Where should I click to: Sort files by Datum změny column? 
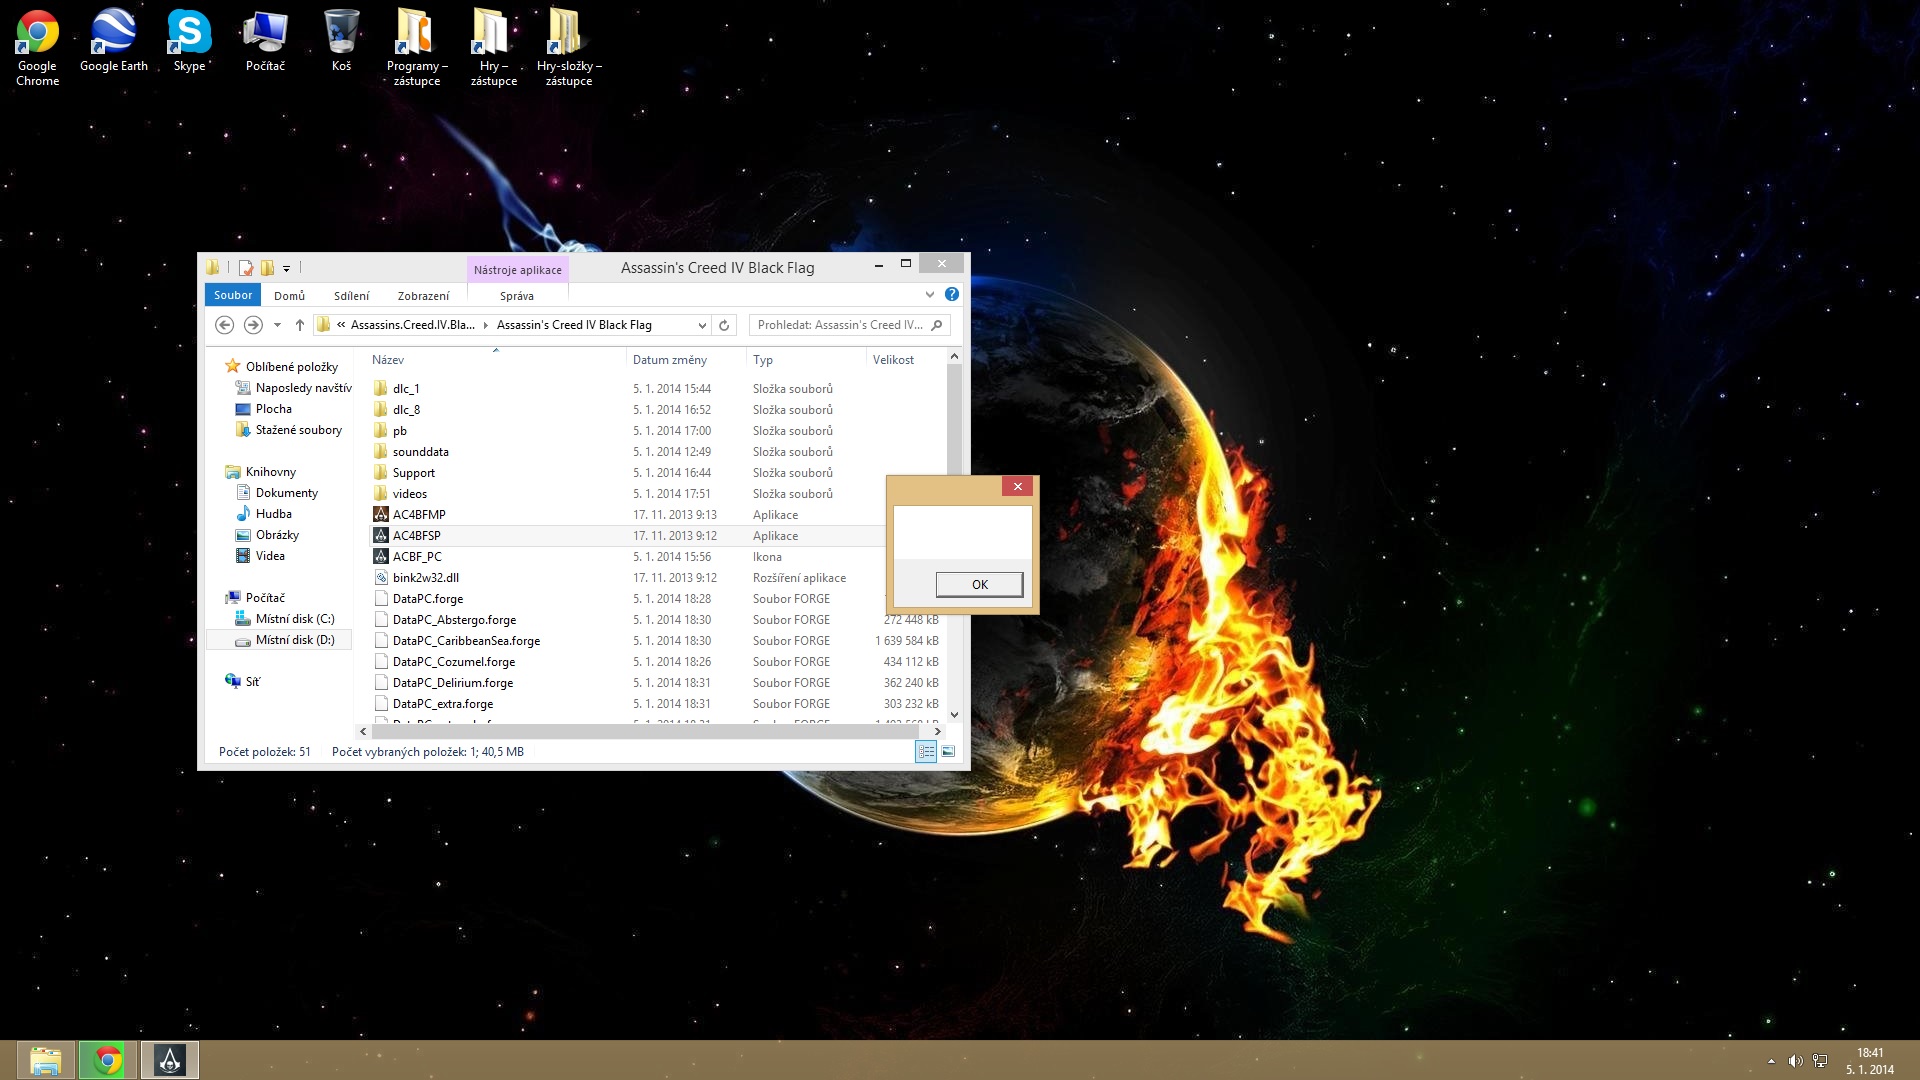[670, 360]
